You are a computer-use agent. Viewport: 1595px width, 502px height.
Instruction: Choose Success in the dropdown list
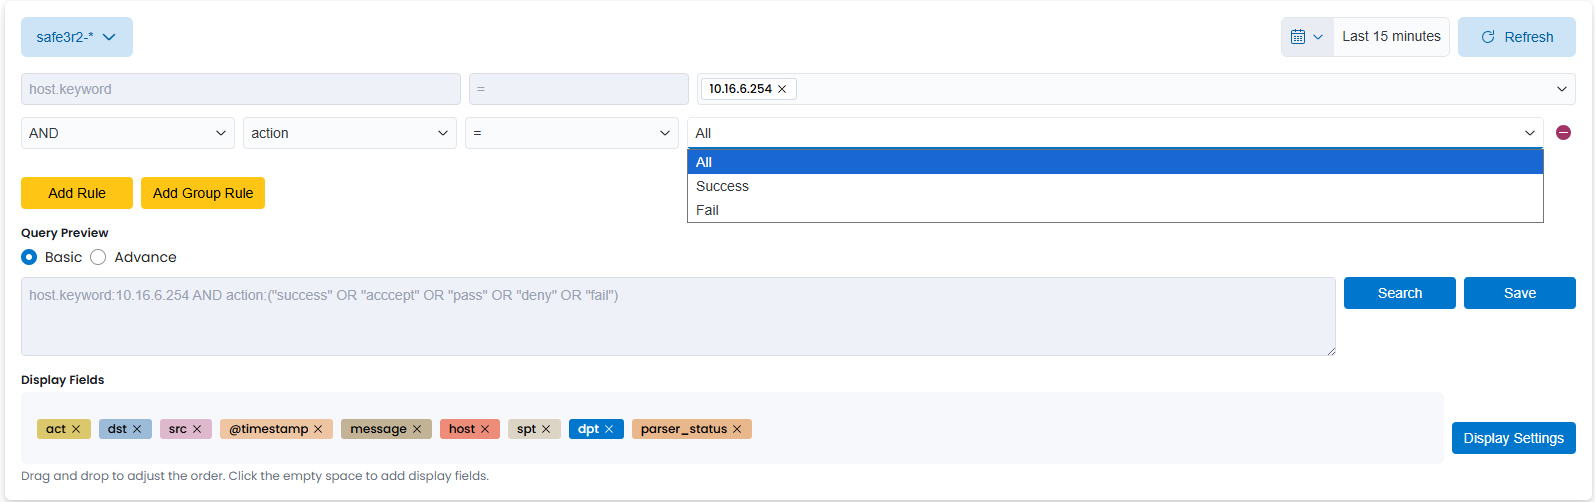[x=1115, y=186]
